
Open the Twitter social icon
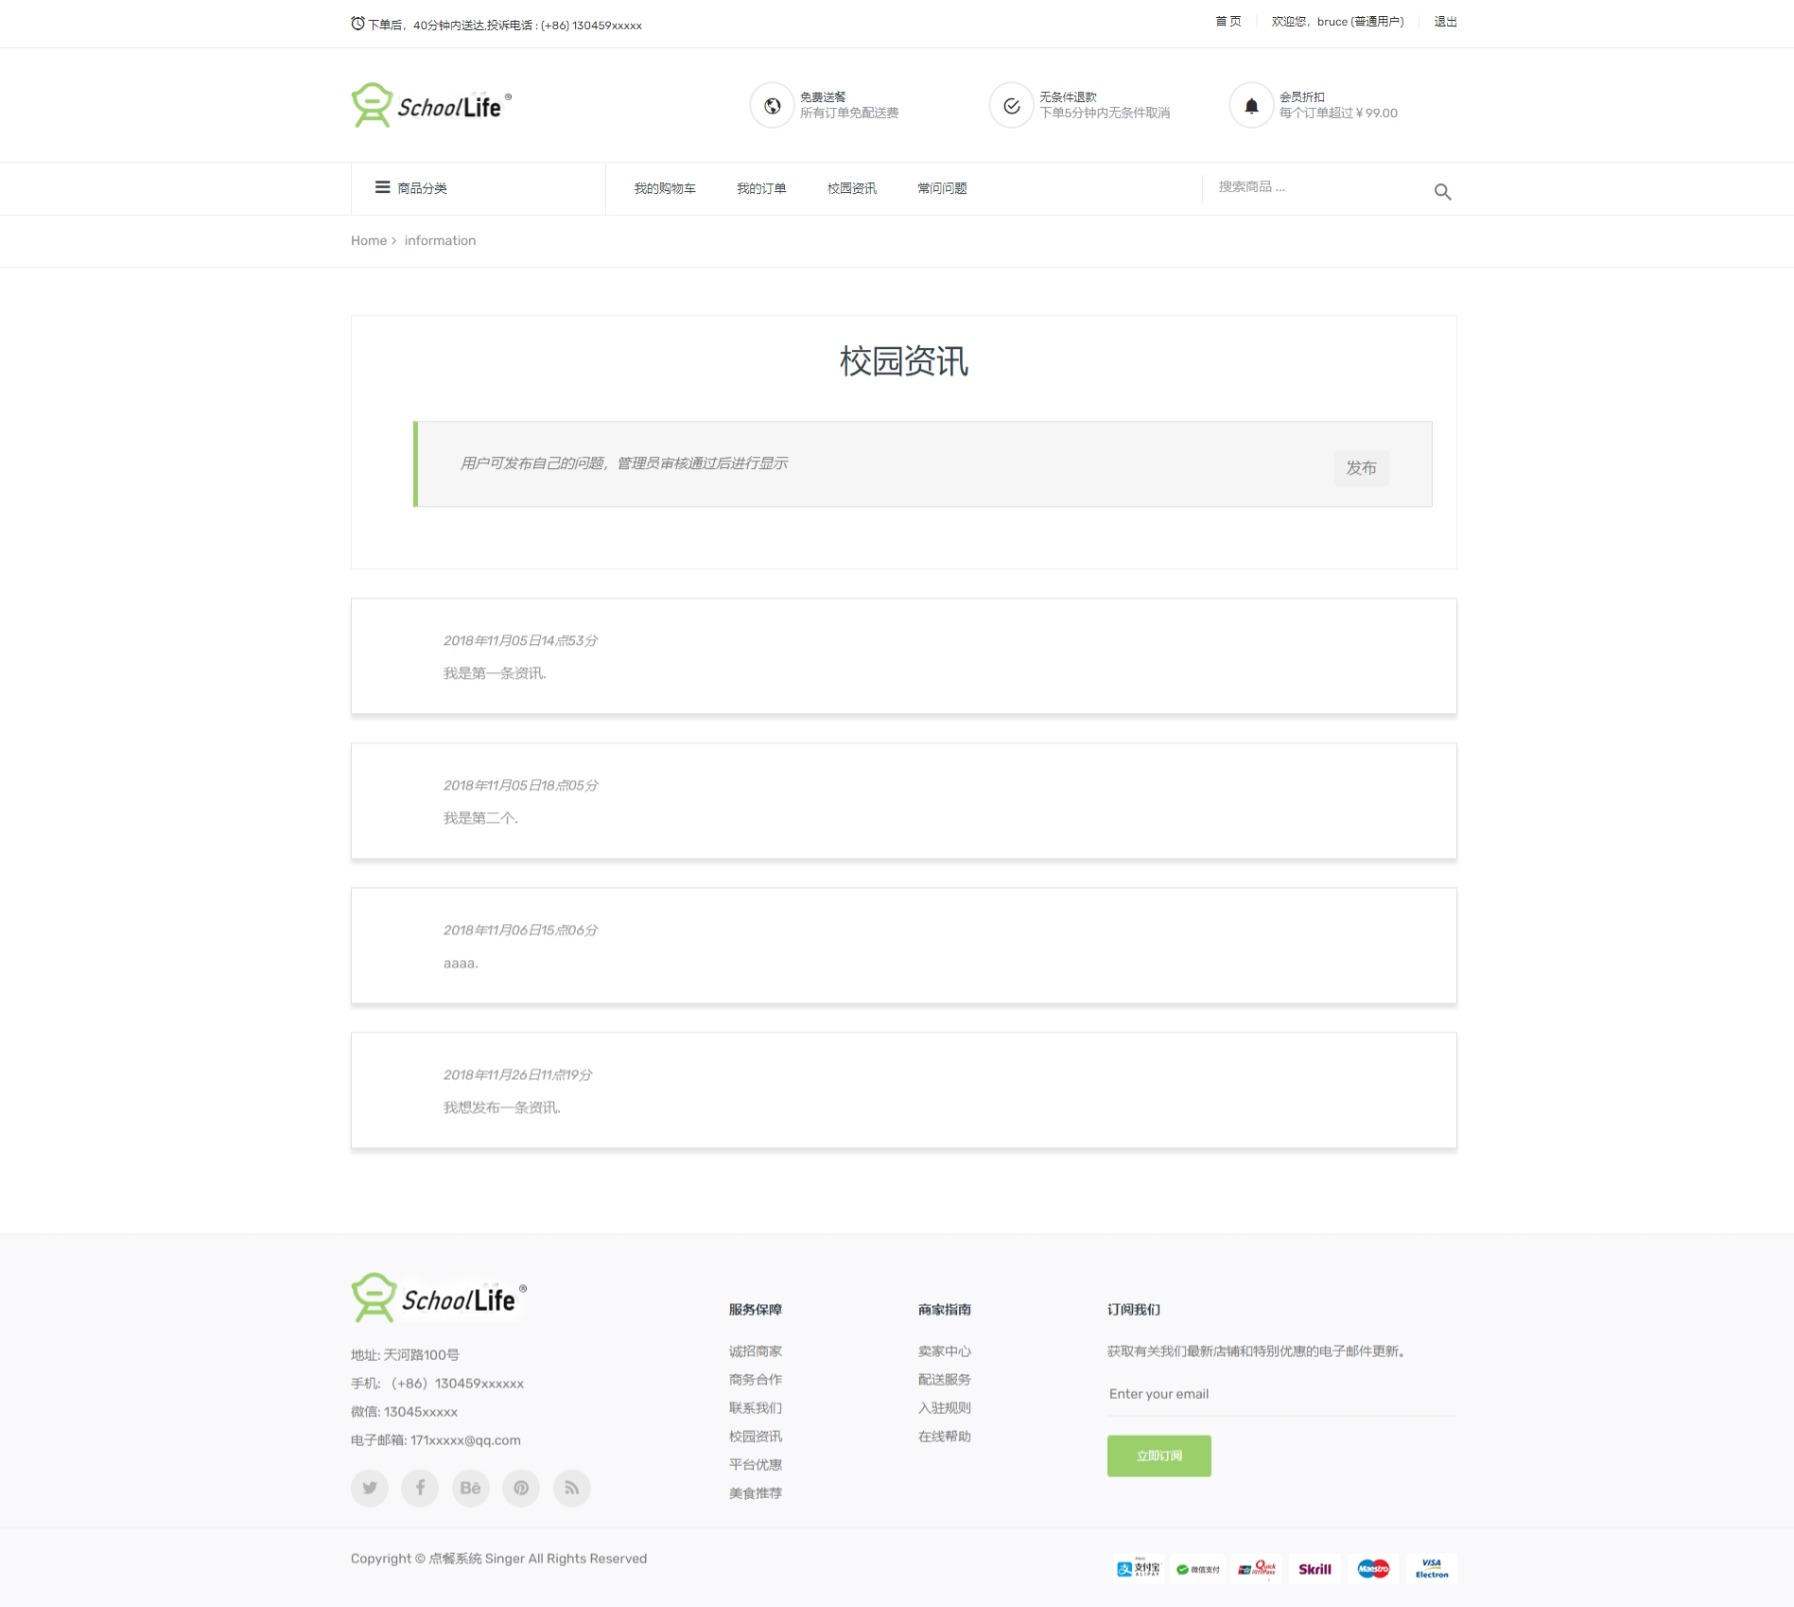pyautogui.click(x=370, y=1487)
